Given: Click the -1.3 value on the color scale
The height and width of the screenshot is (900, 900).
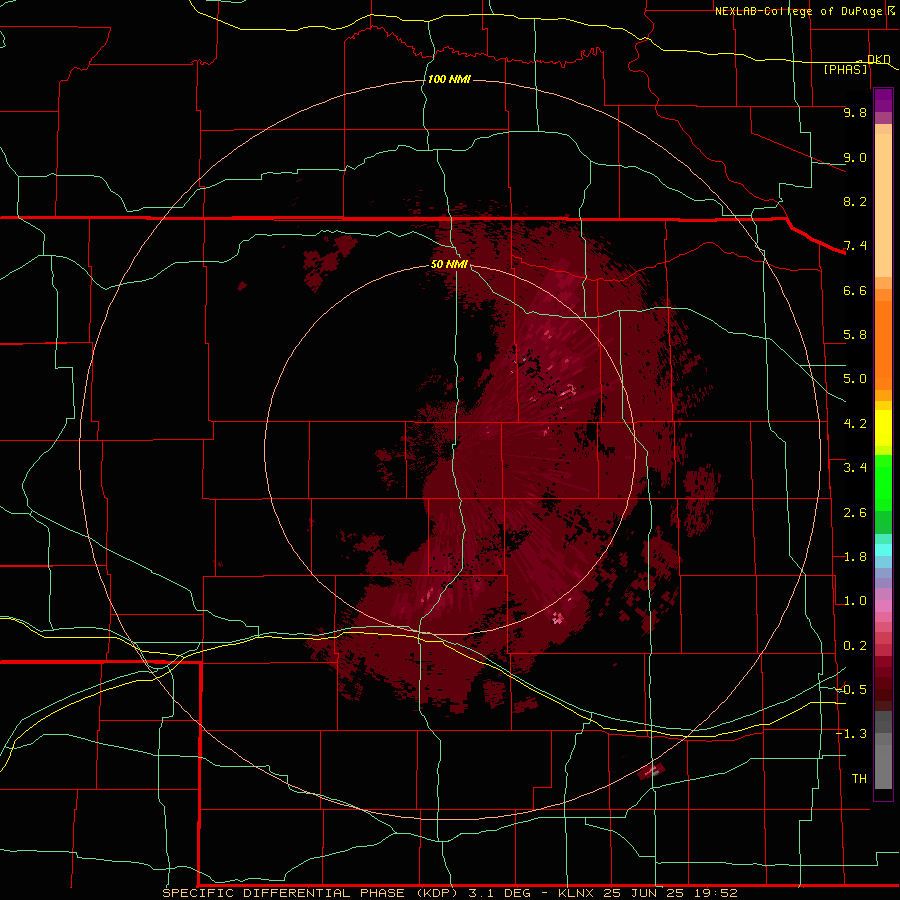Looking at the screenshot, I should (851, 734).
